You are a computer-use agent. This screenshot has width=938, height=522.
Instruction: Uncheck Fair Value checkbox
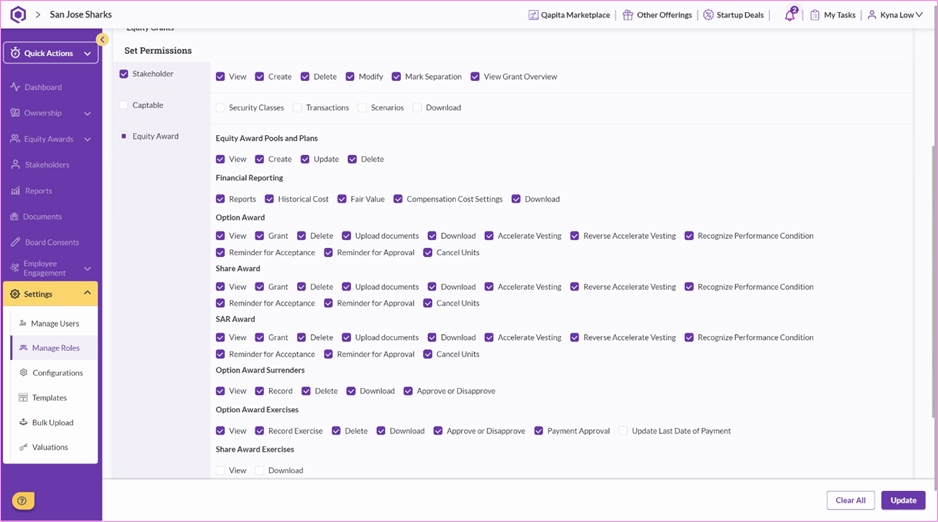342,199
